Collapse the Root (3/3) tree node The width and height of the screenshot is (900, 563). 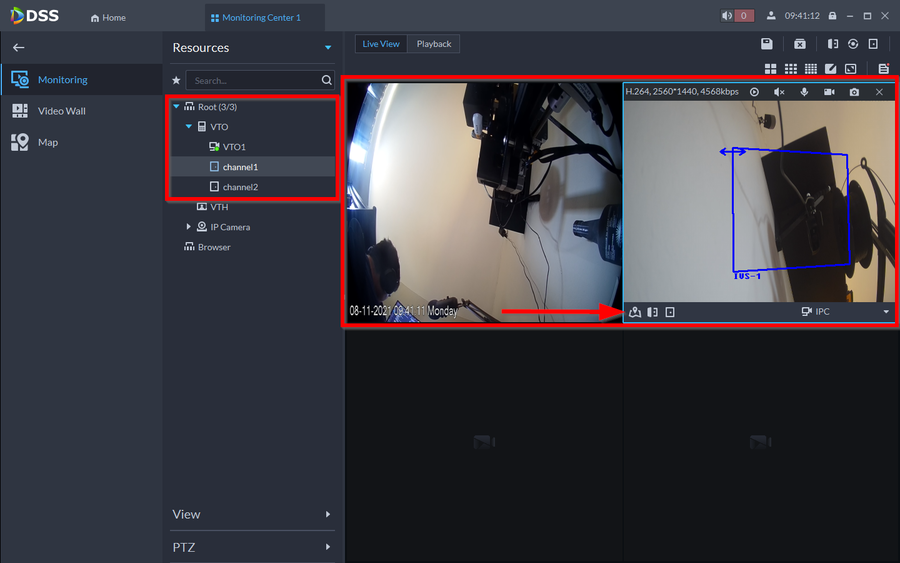176,107
